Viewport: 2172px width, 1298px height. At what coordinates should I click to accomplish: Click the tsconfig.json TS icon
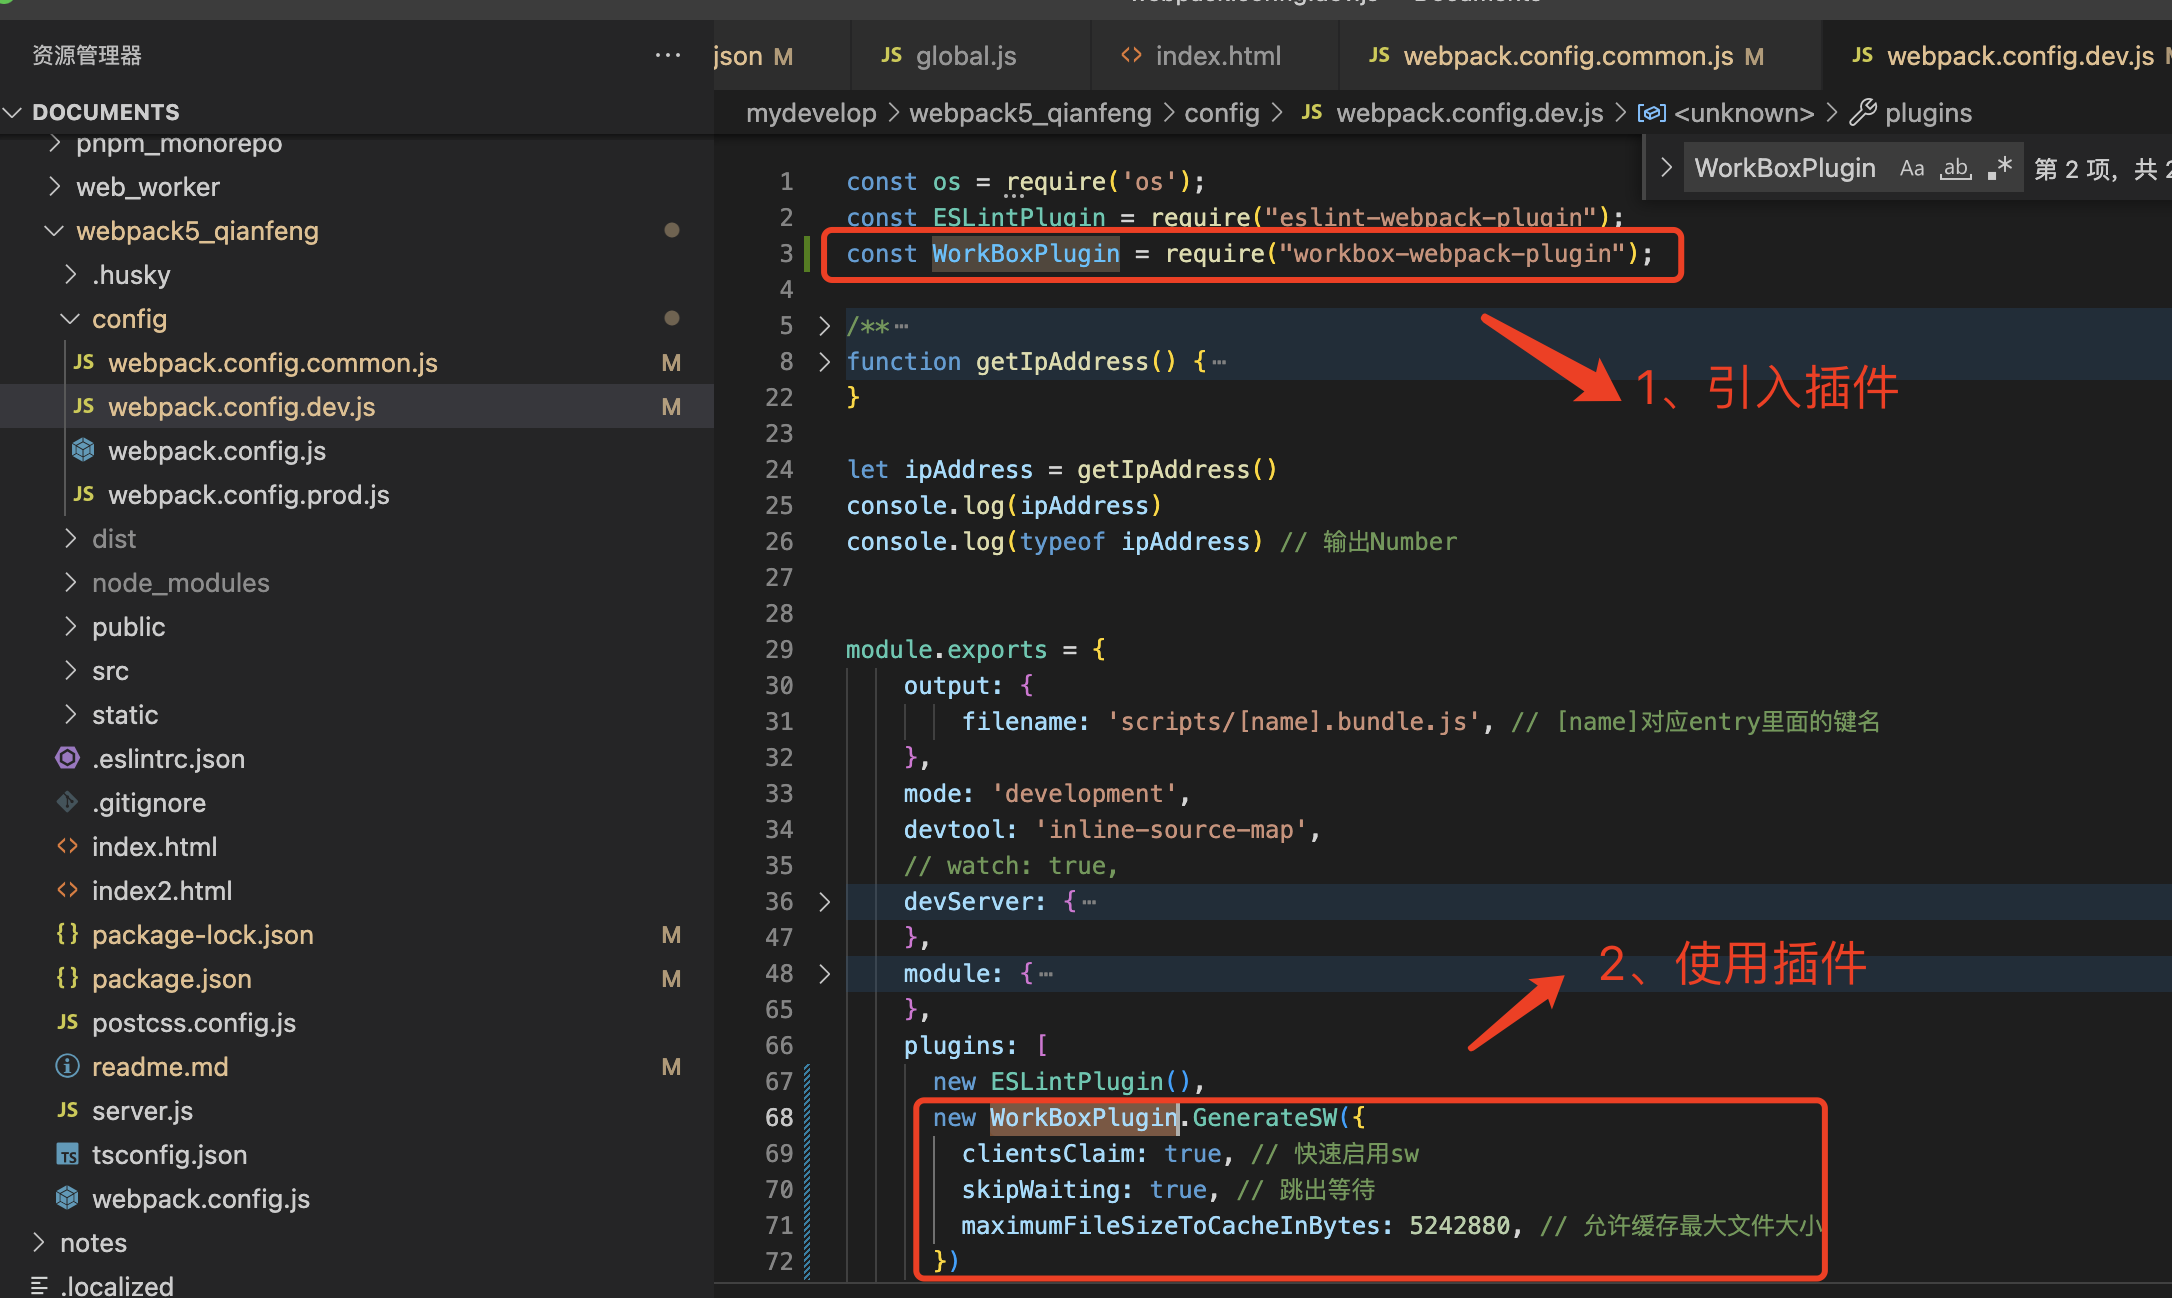pyautogui.click(x=67, y=1155)
